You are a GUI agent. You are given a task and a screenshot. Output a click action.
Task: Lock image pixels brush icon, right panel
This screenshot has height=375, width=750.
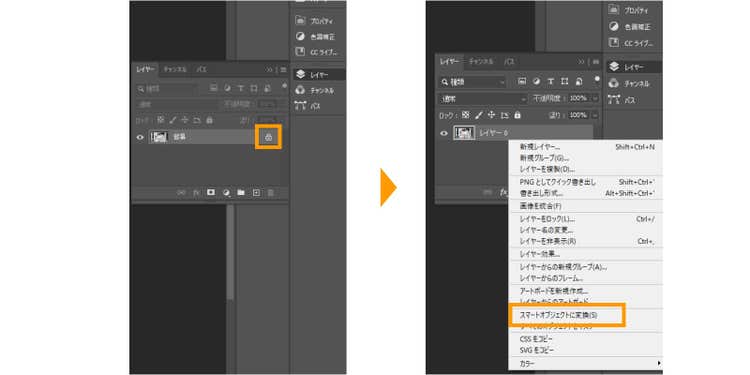tap(479, 115)
